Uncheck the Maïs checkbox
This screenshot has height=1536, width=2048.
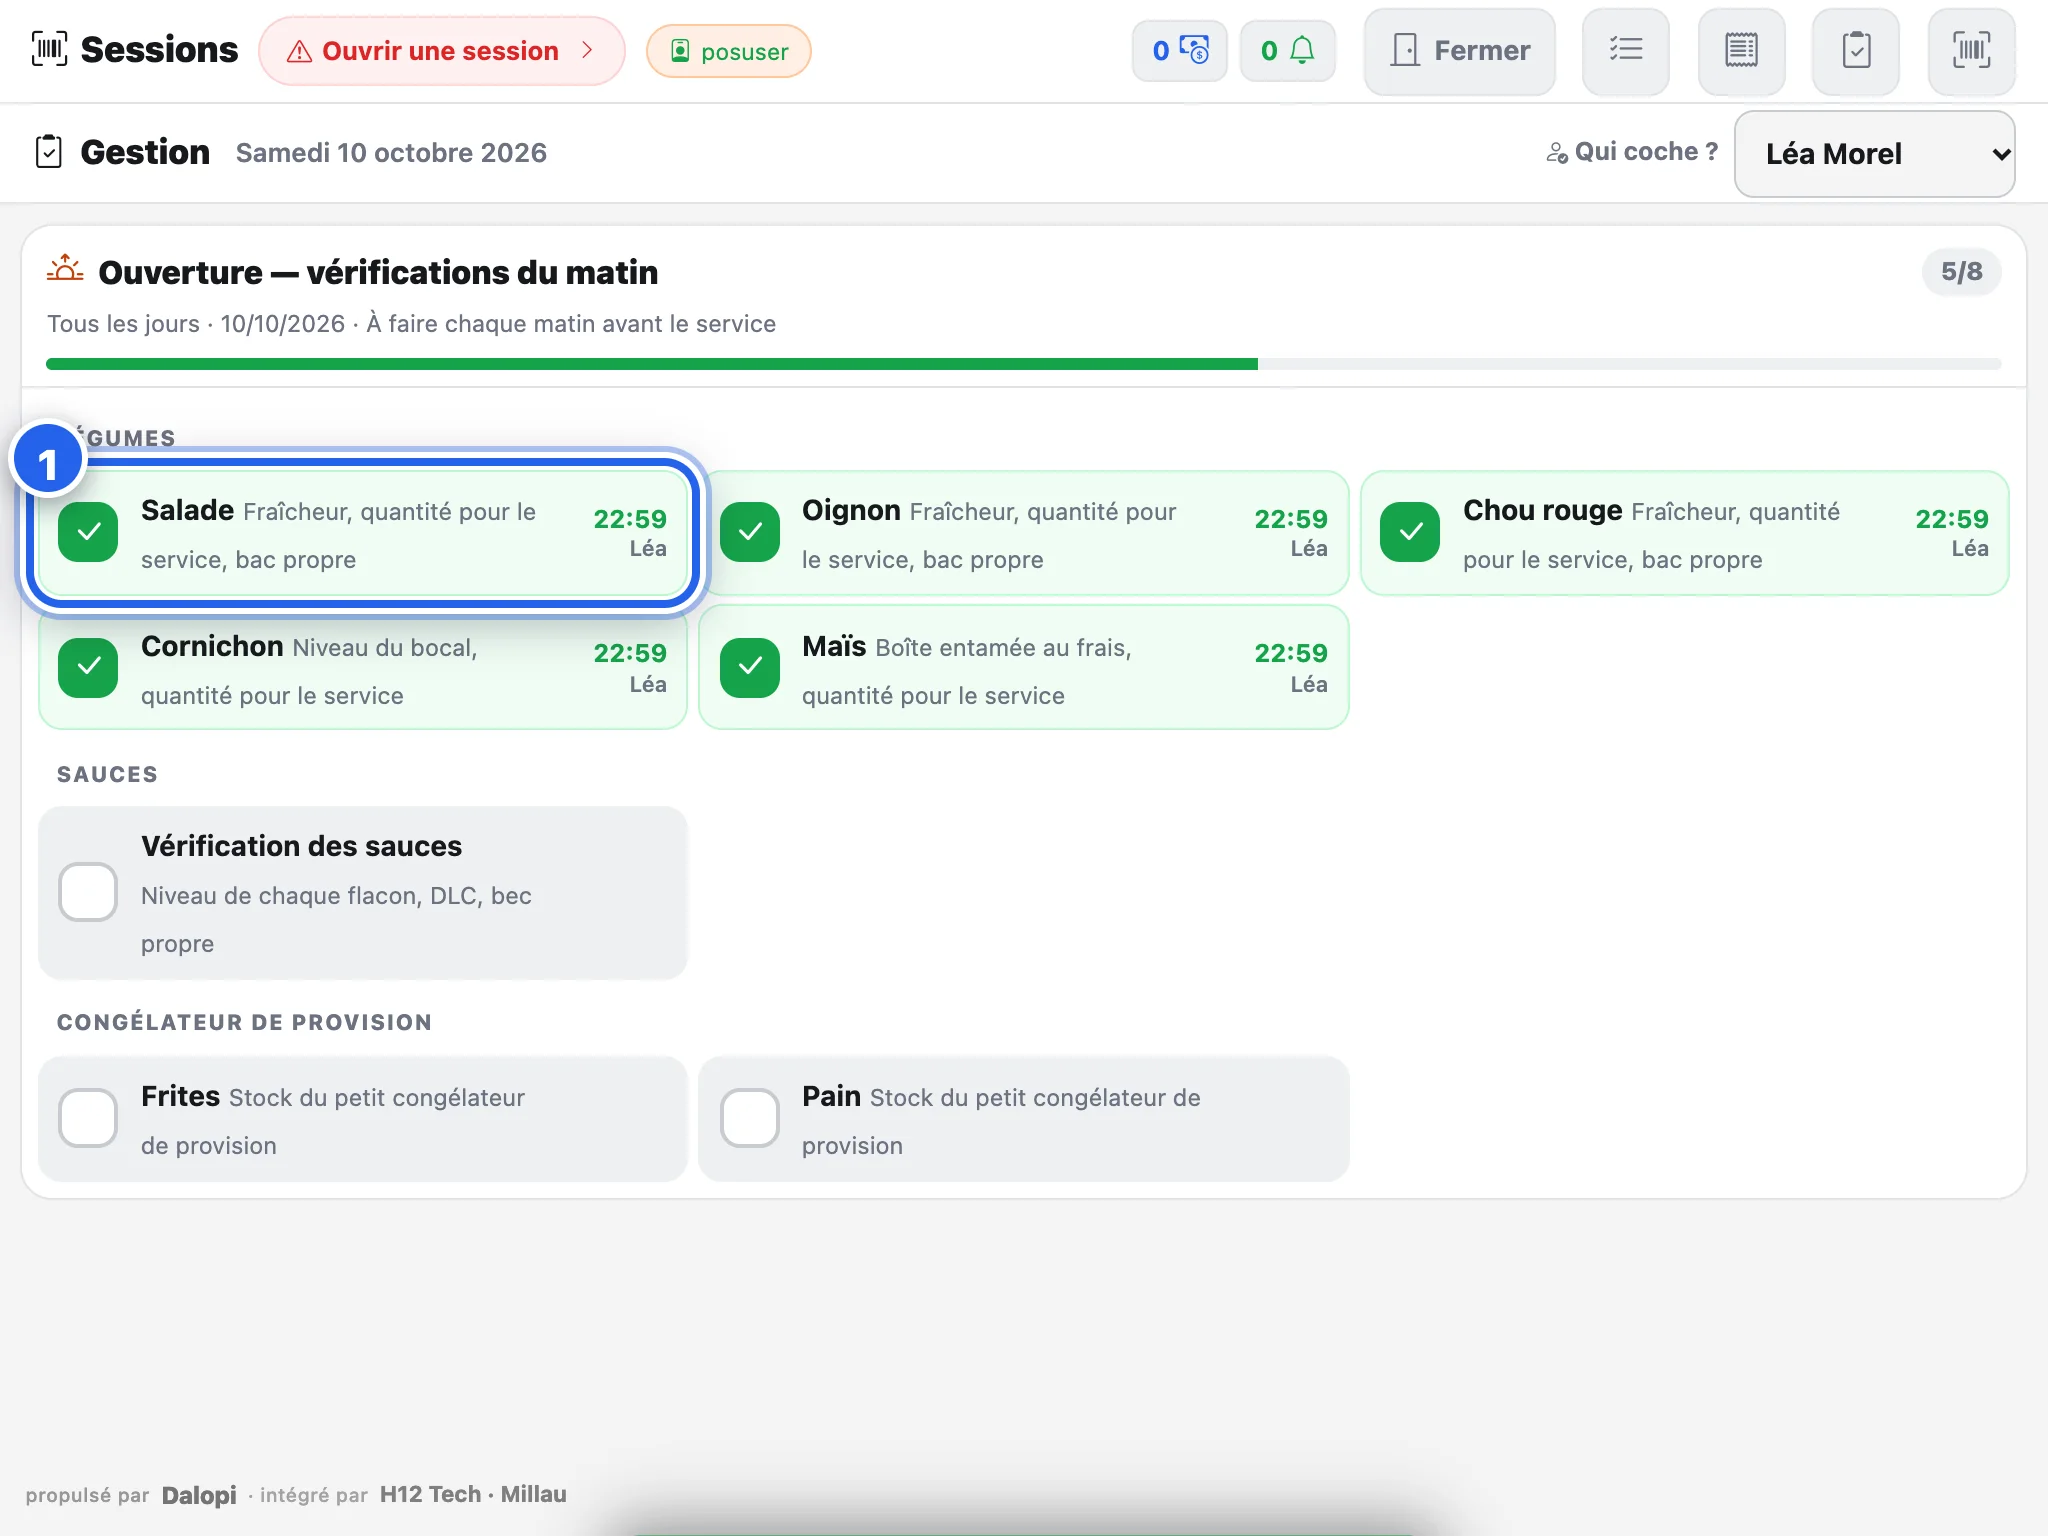click(750, 667)
